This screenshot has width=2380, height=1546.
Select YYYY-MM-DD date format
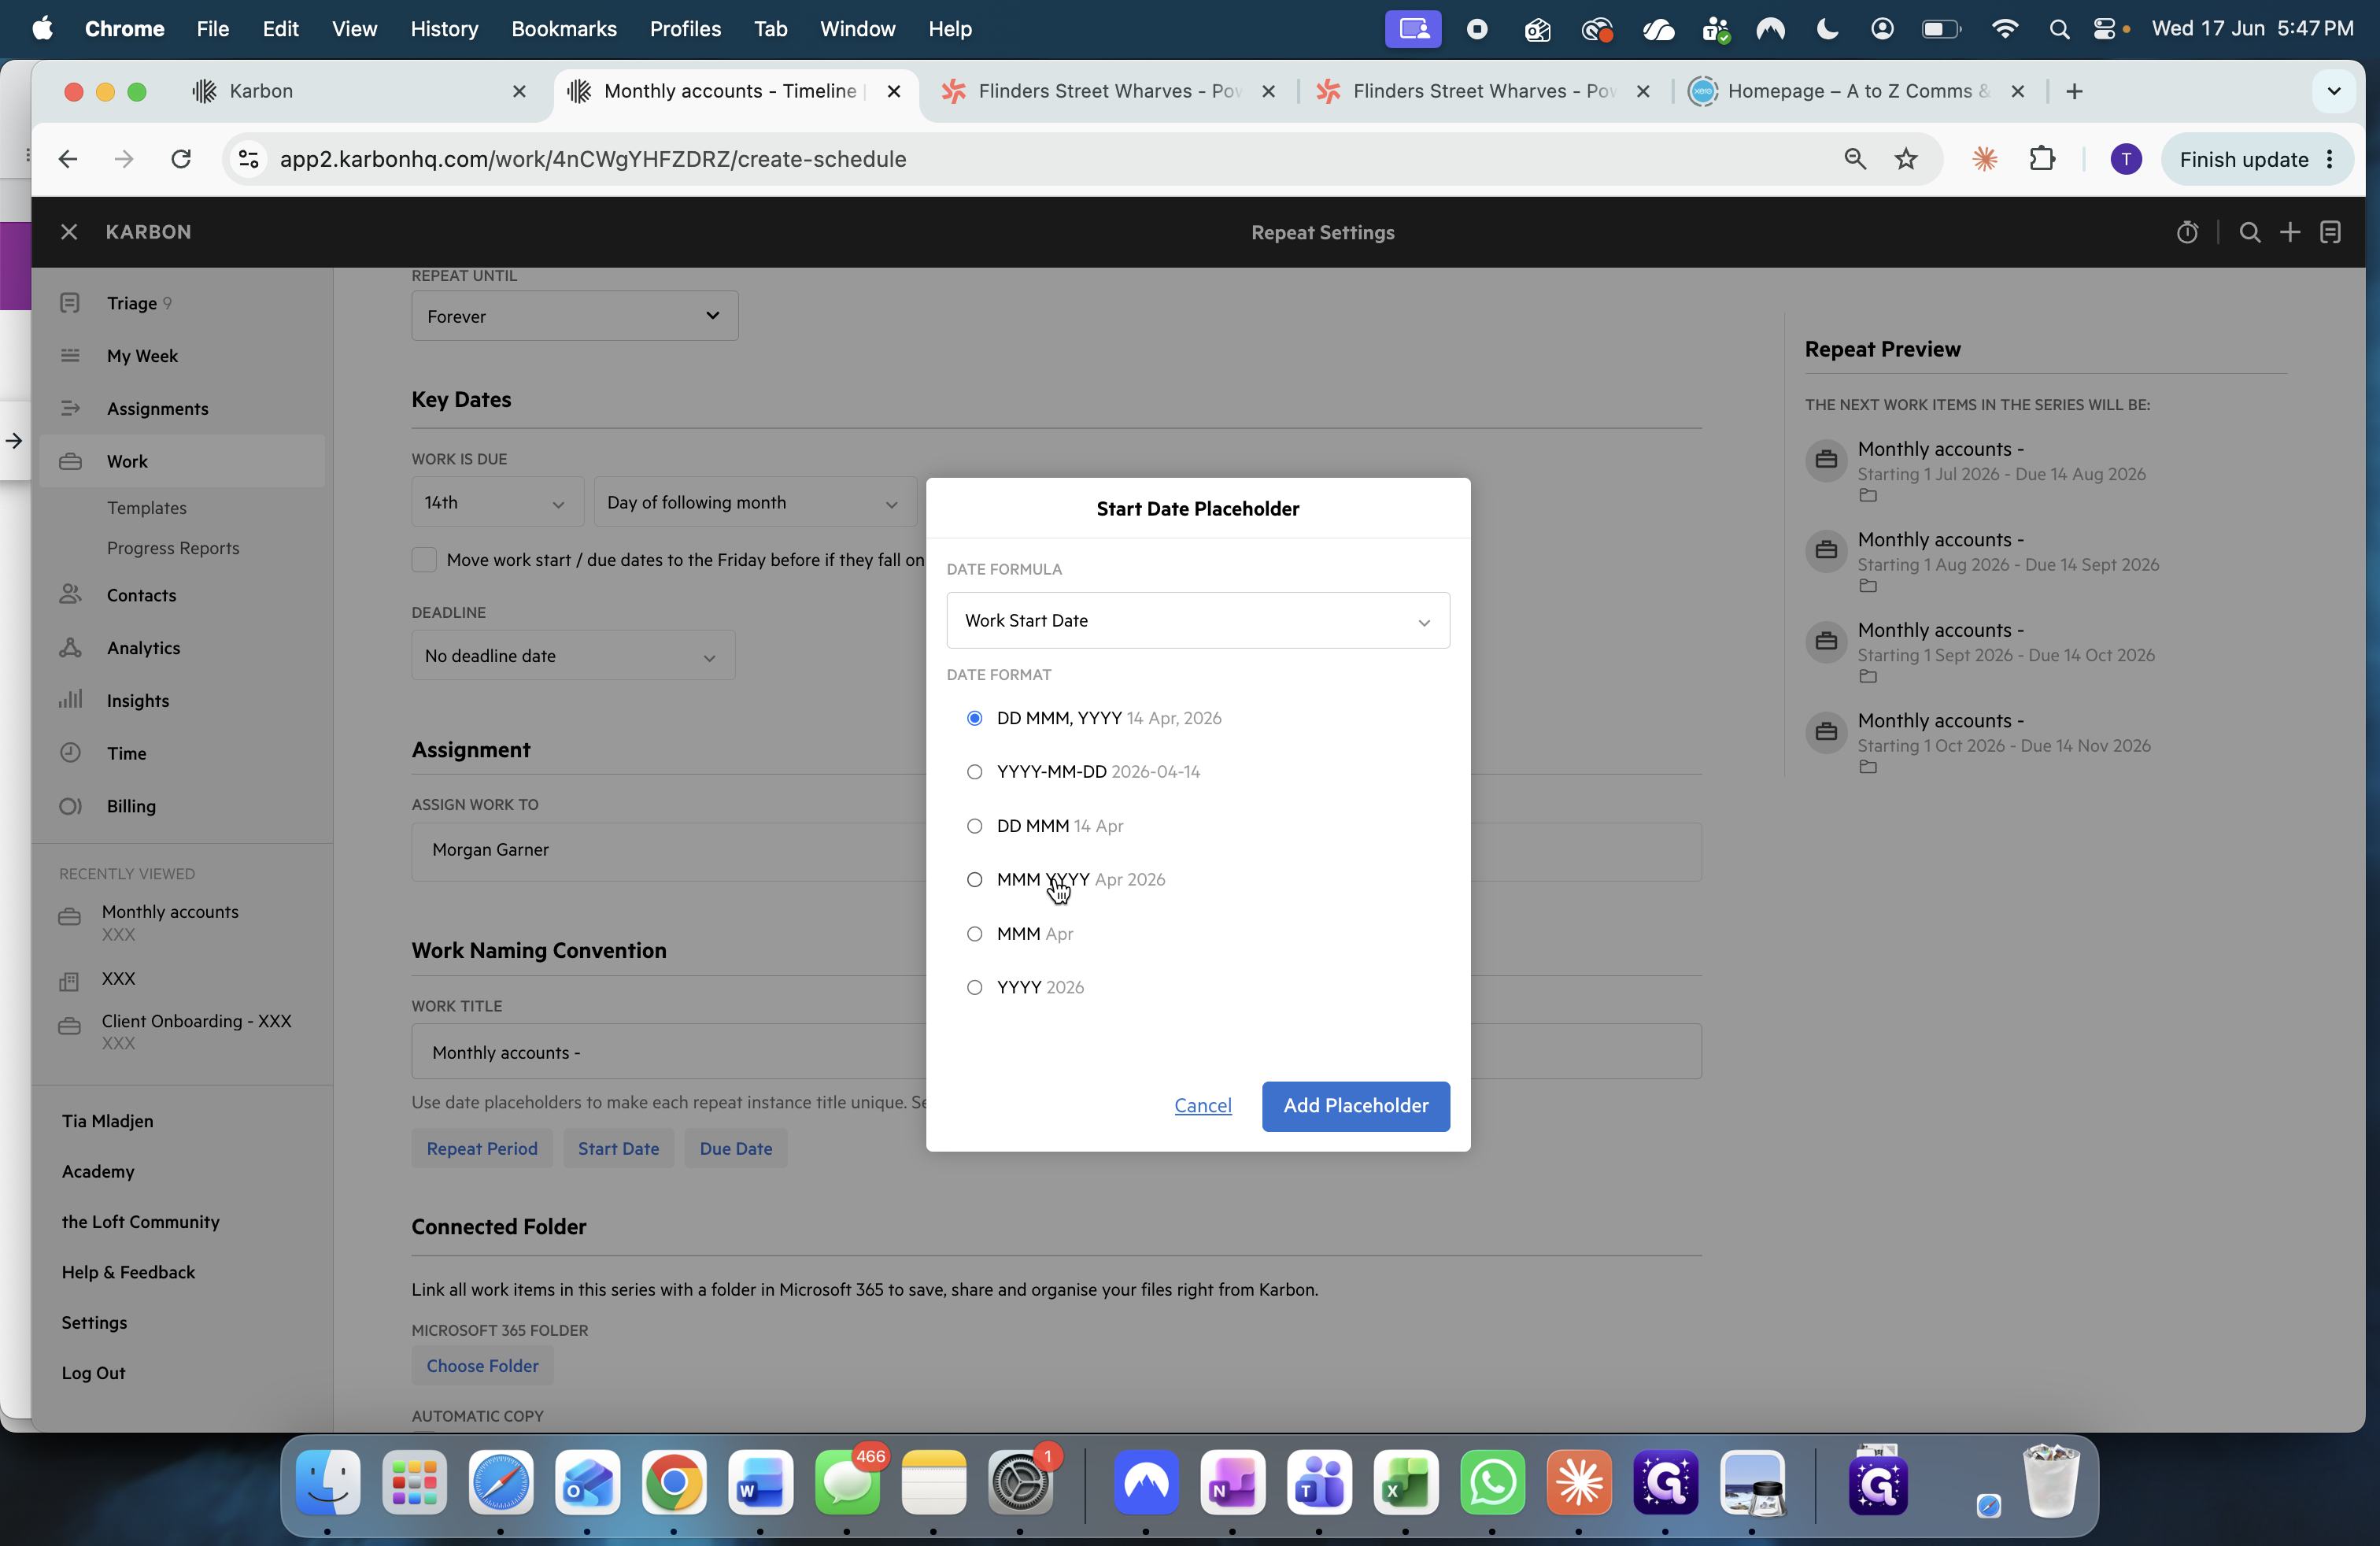pos(975,772)
